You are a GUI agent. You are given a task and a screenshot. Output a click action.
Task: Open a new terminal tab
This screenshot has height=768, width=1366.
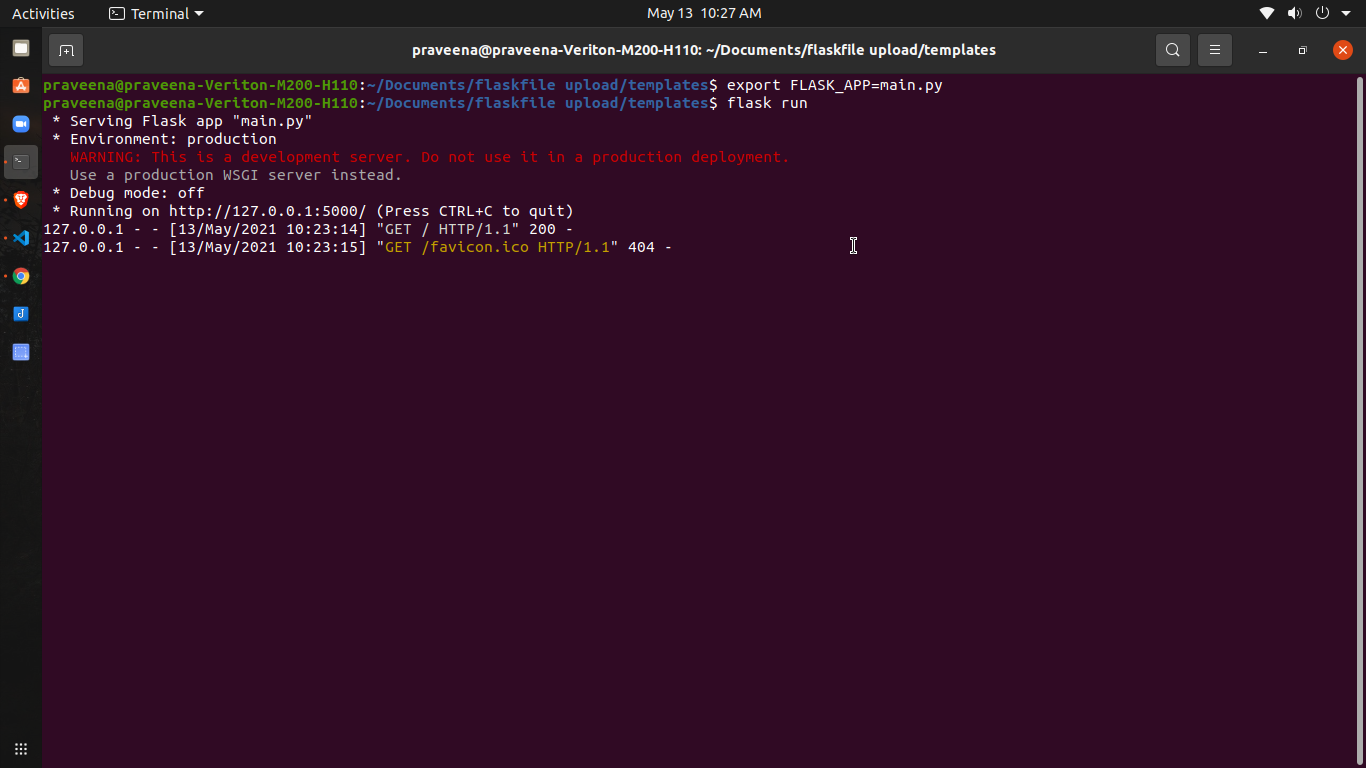pyautogui.click(x=66, y=50)
